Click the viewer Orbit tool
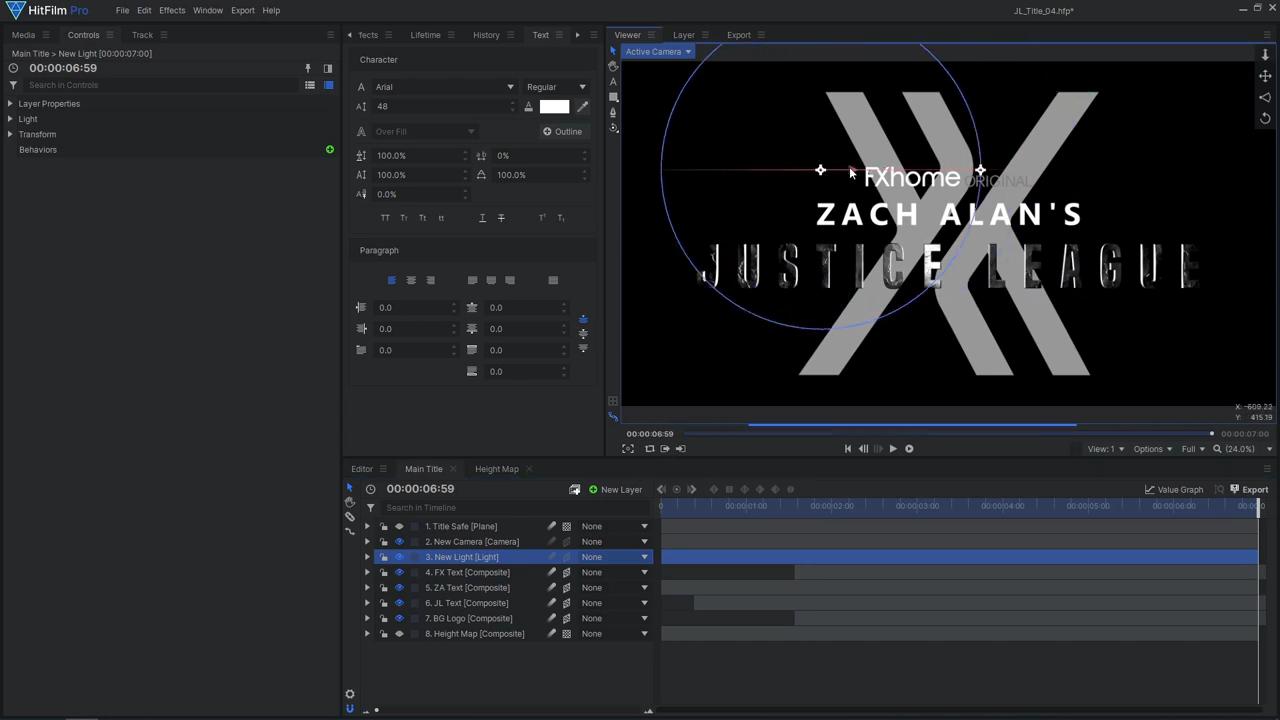 [613, 129]
